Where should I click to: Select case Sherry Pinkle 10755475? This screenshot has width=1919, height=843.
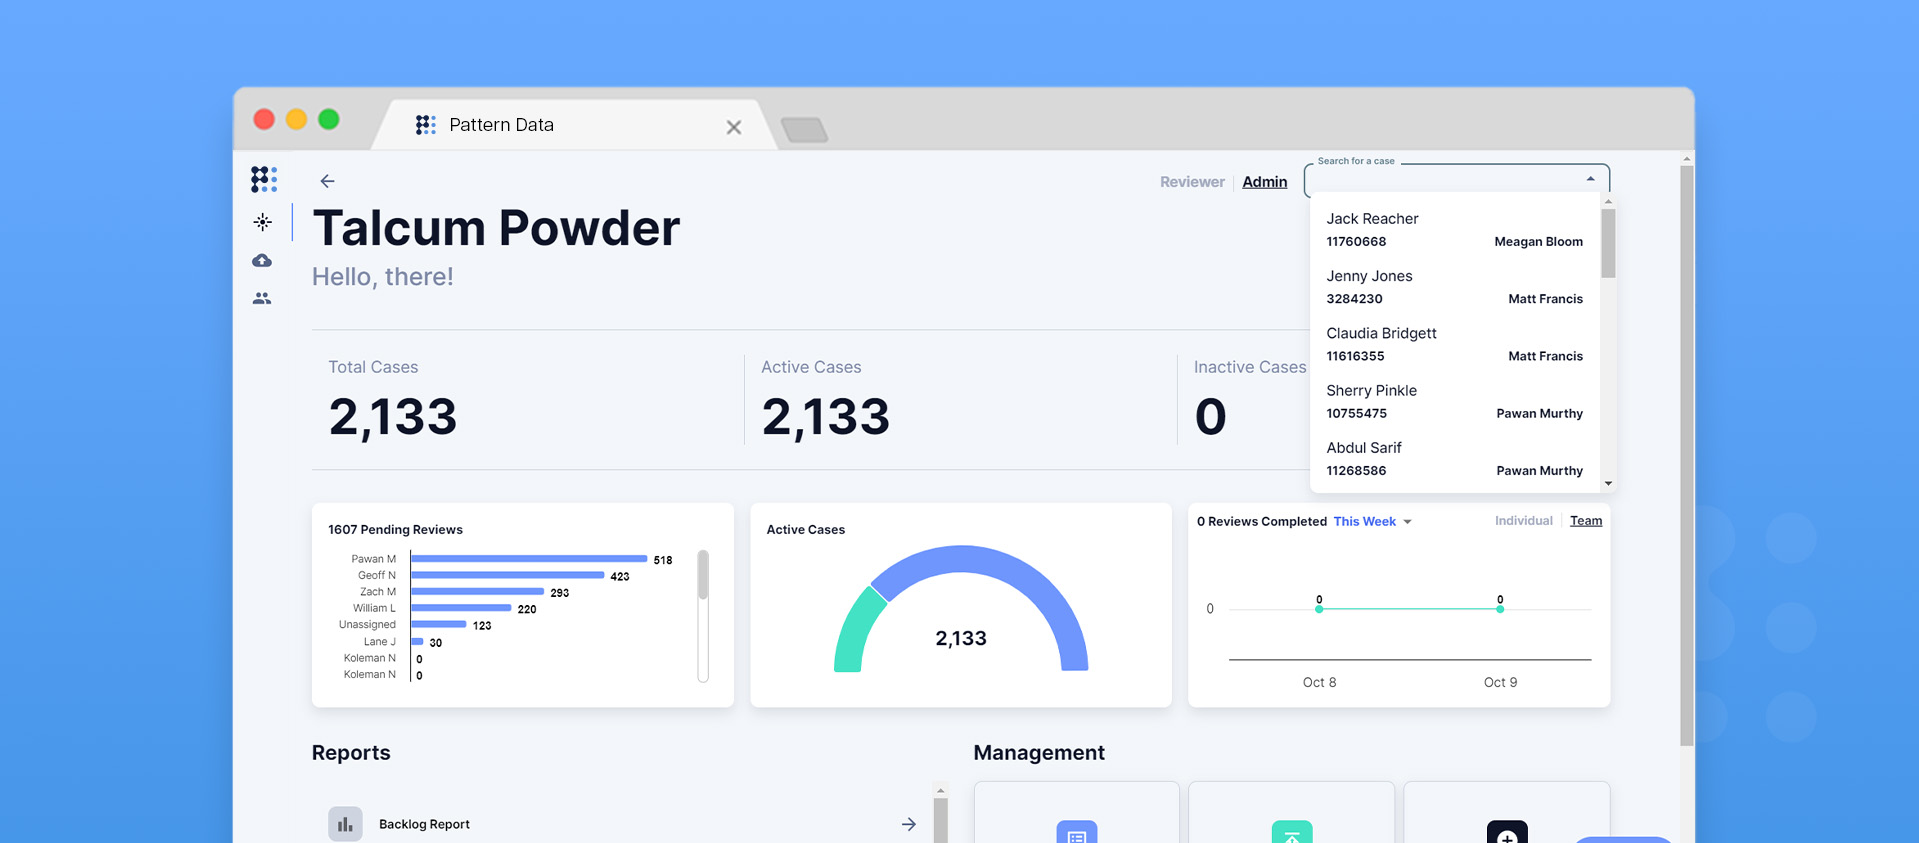[1454, 401]
